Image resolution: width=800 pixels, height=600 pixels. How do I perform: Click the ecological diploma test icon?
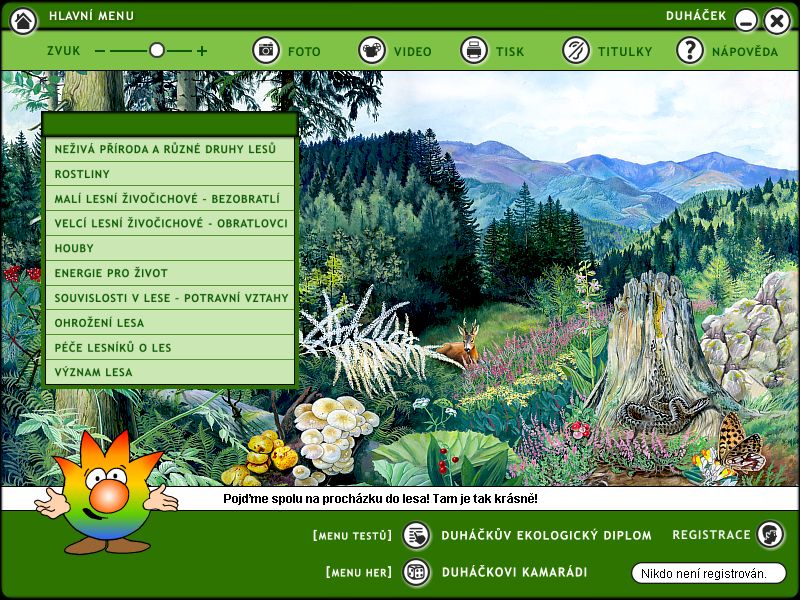point(416,535)
